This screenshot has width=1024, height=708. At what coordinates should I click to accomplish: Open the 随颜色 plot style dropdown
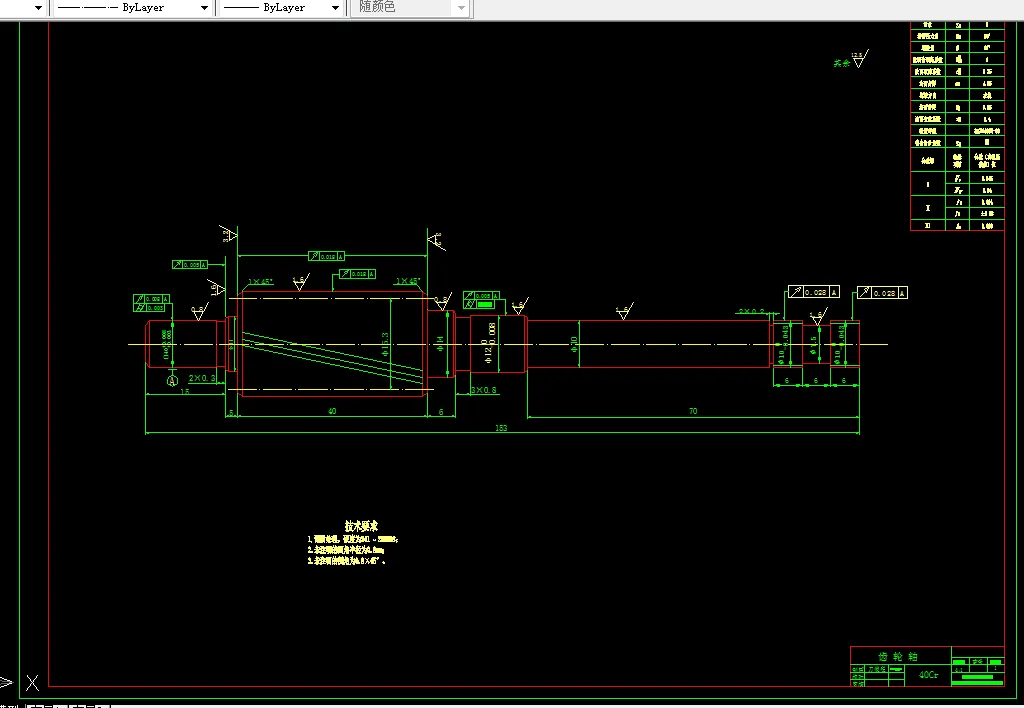[x=411, y=8]
